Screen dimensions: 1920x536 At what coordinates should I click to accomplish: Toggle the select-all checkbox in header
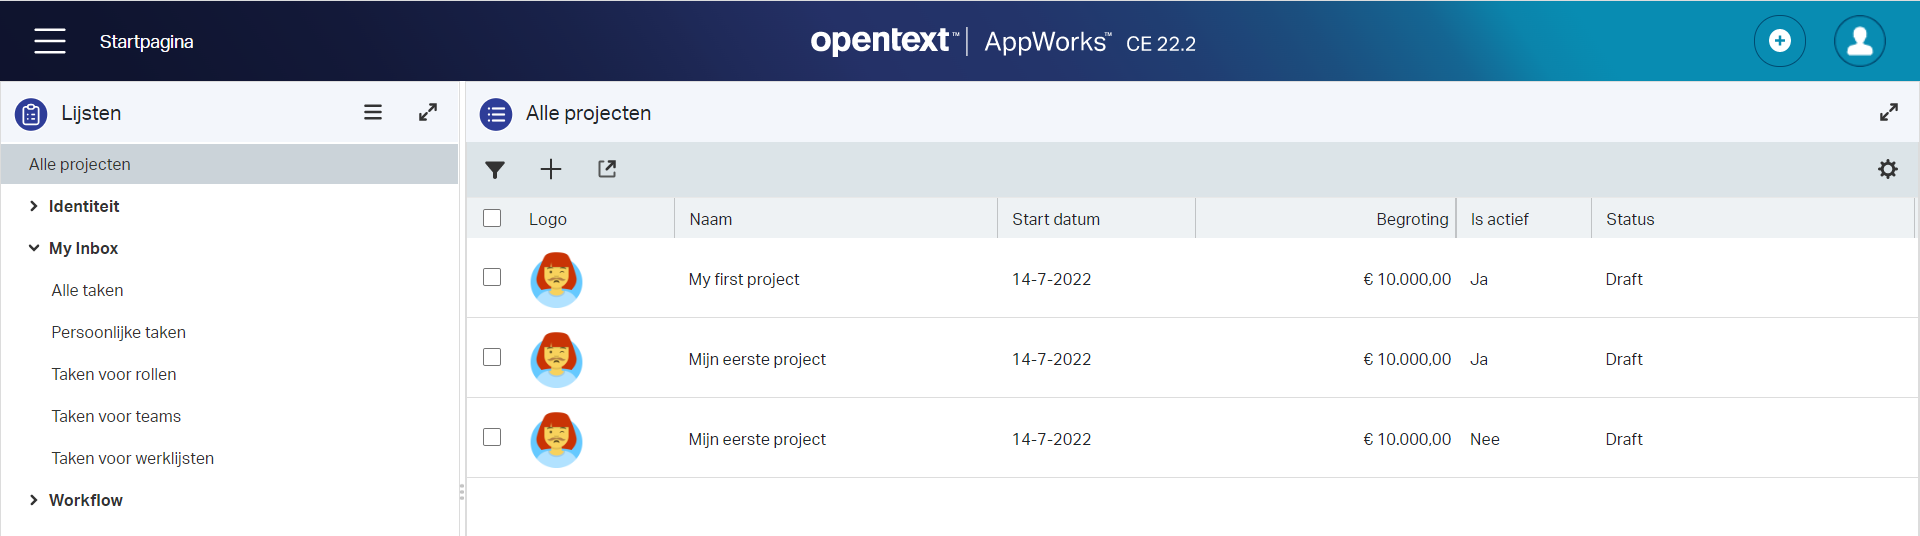pyautogui.click(x=492, y=218)
